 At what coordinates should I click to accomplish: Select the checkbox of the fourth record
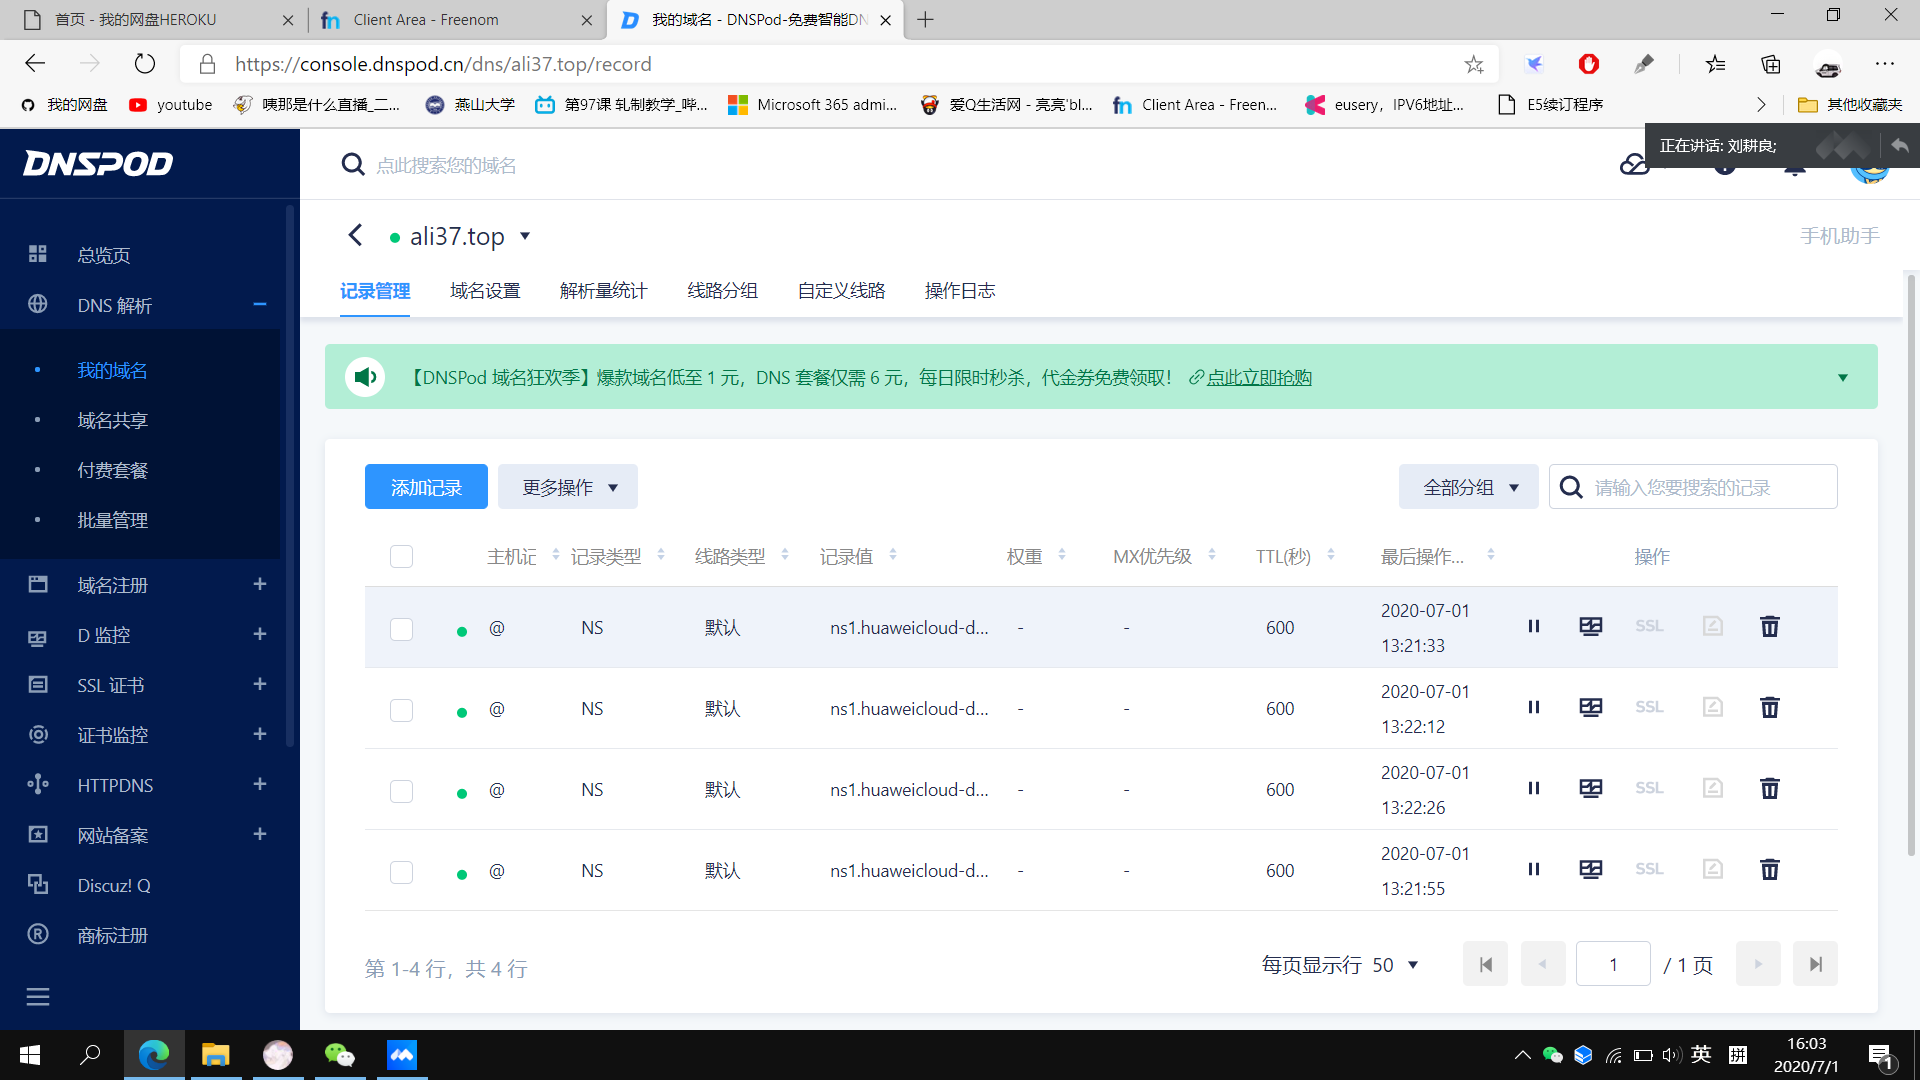coord(401,872)
